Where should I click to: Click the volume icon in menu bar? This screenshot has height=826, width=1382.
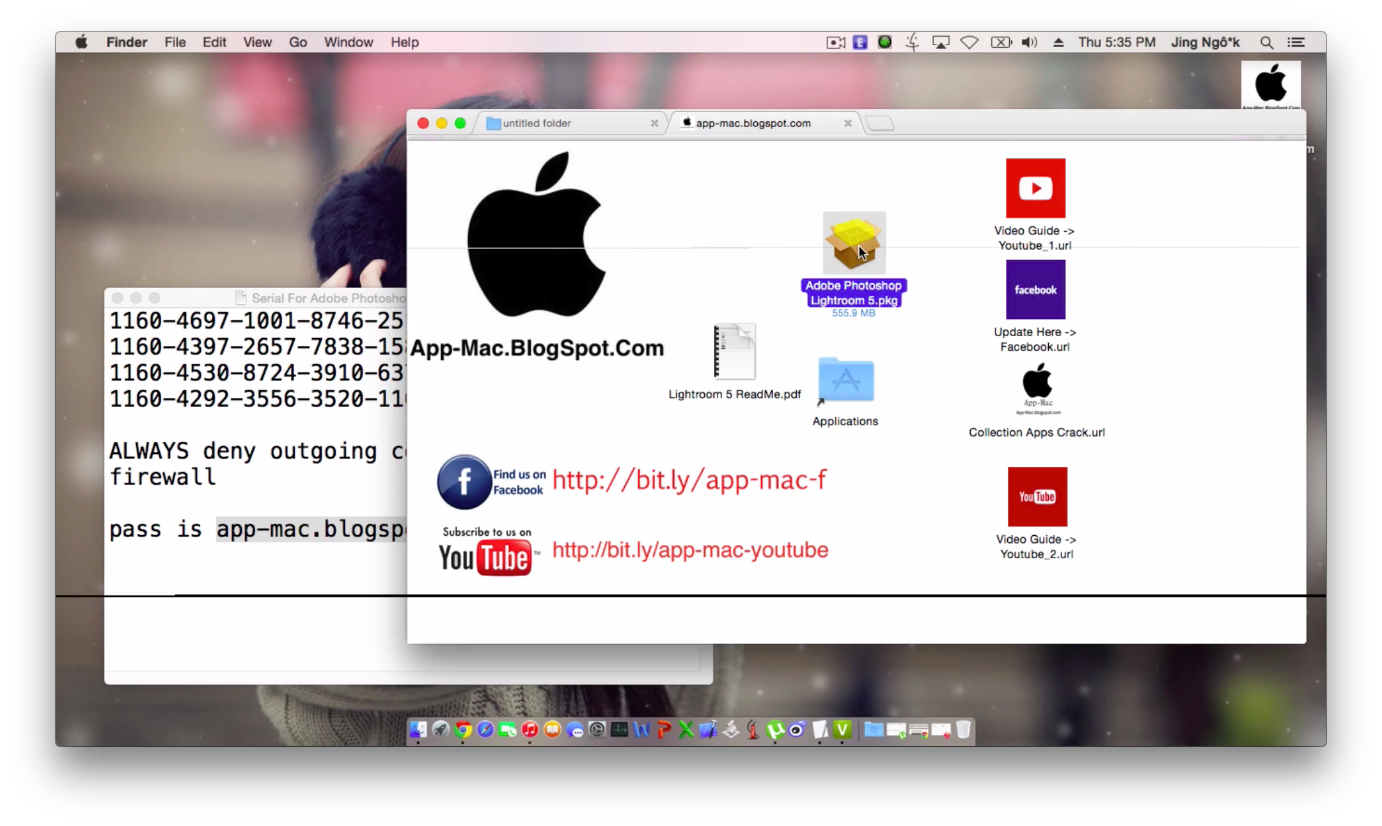1029,42
